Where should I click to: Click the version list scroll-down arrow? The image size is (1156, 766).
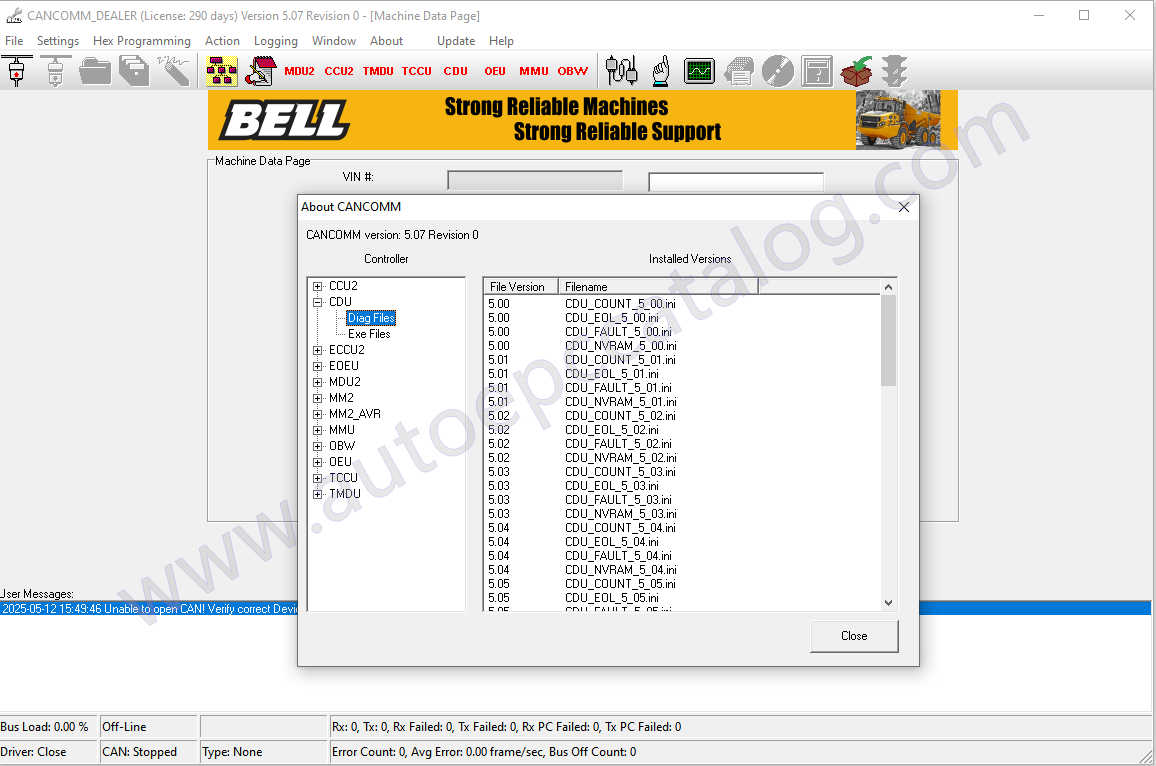(x=888, y=602)
